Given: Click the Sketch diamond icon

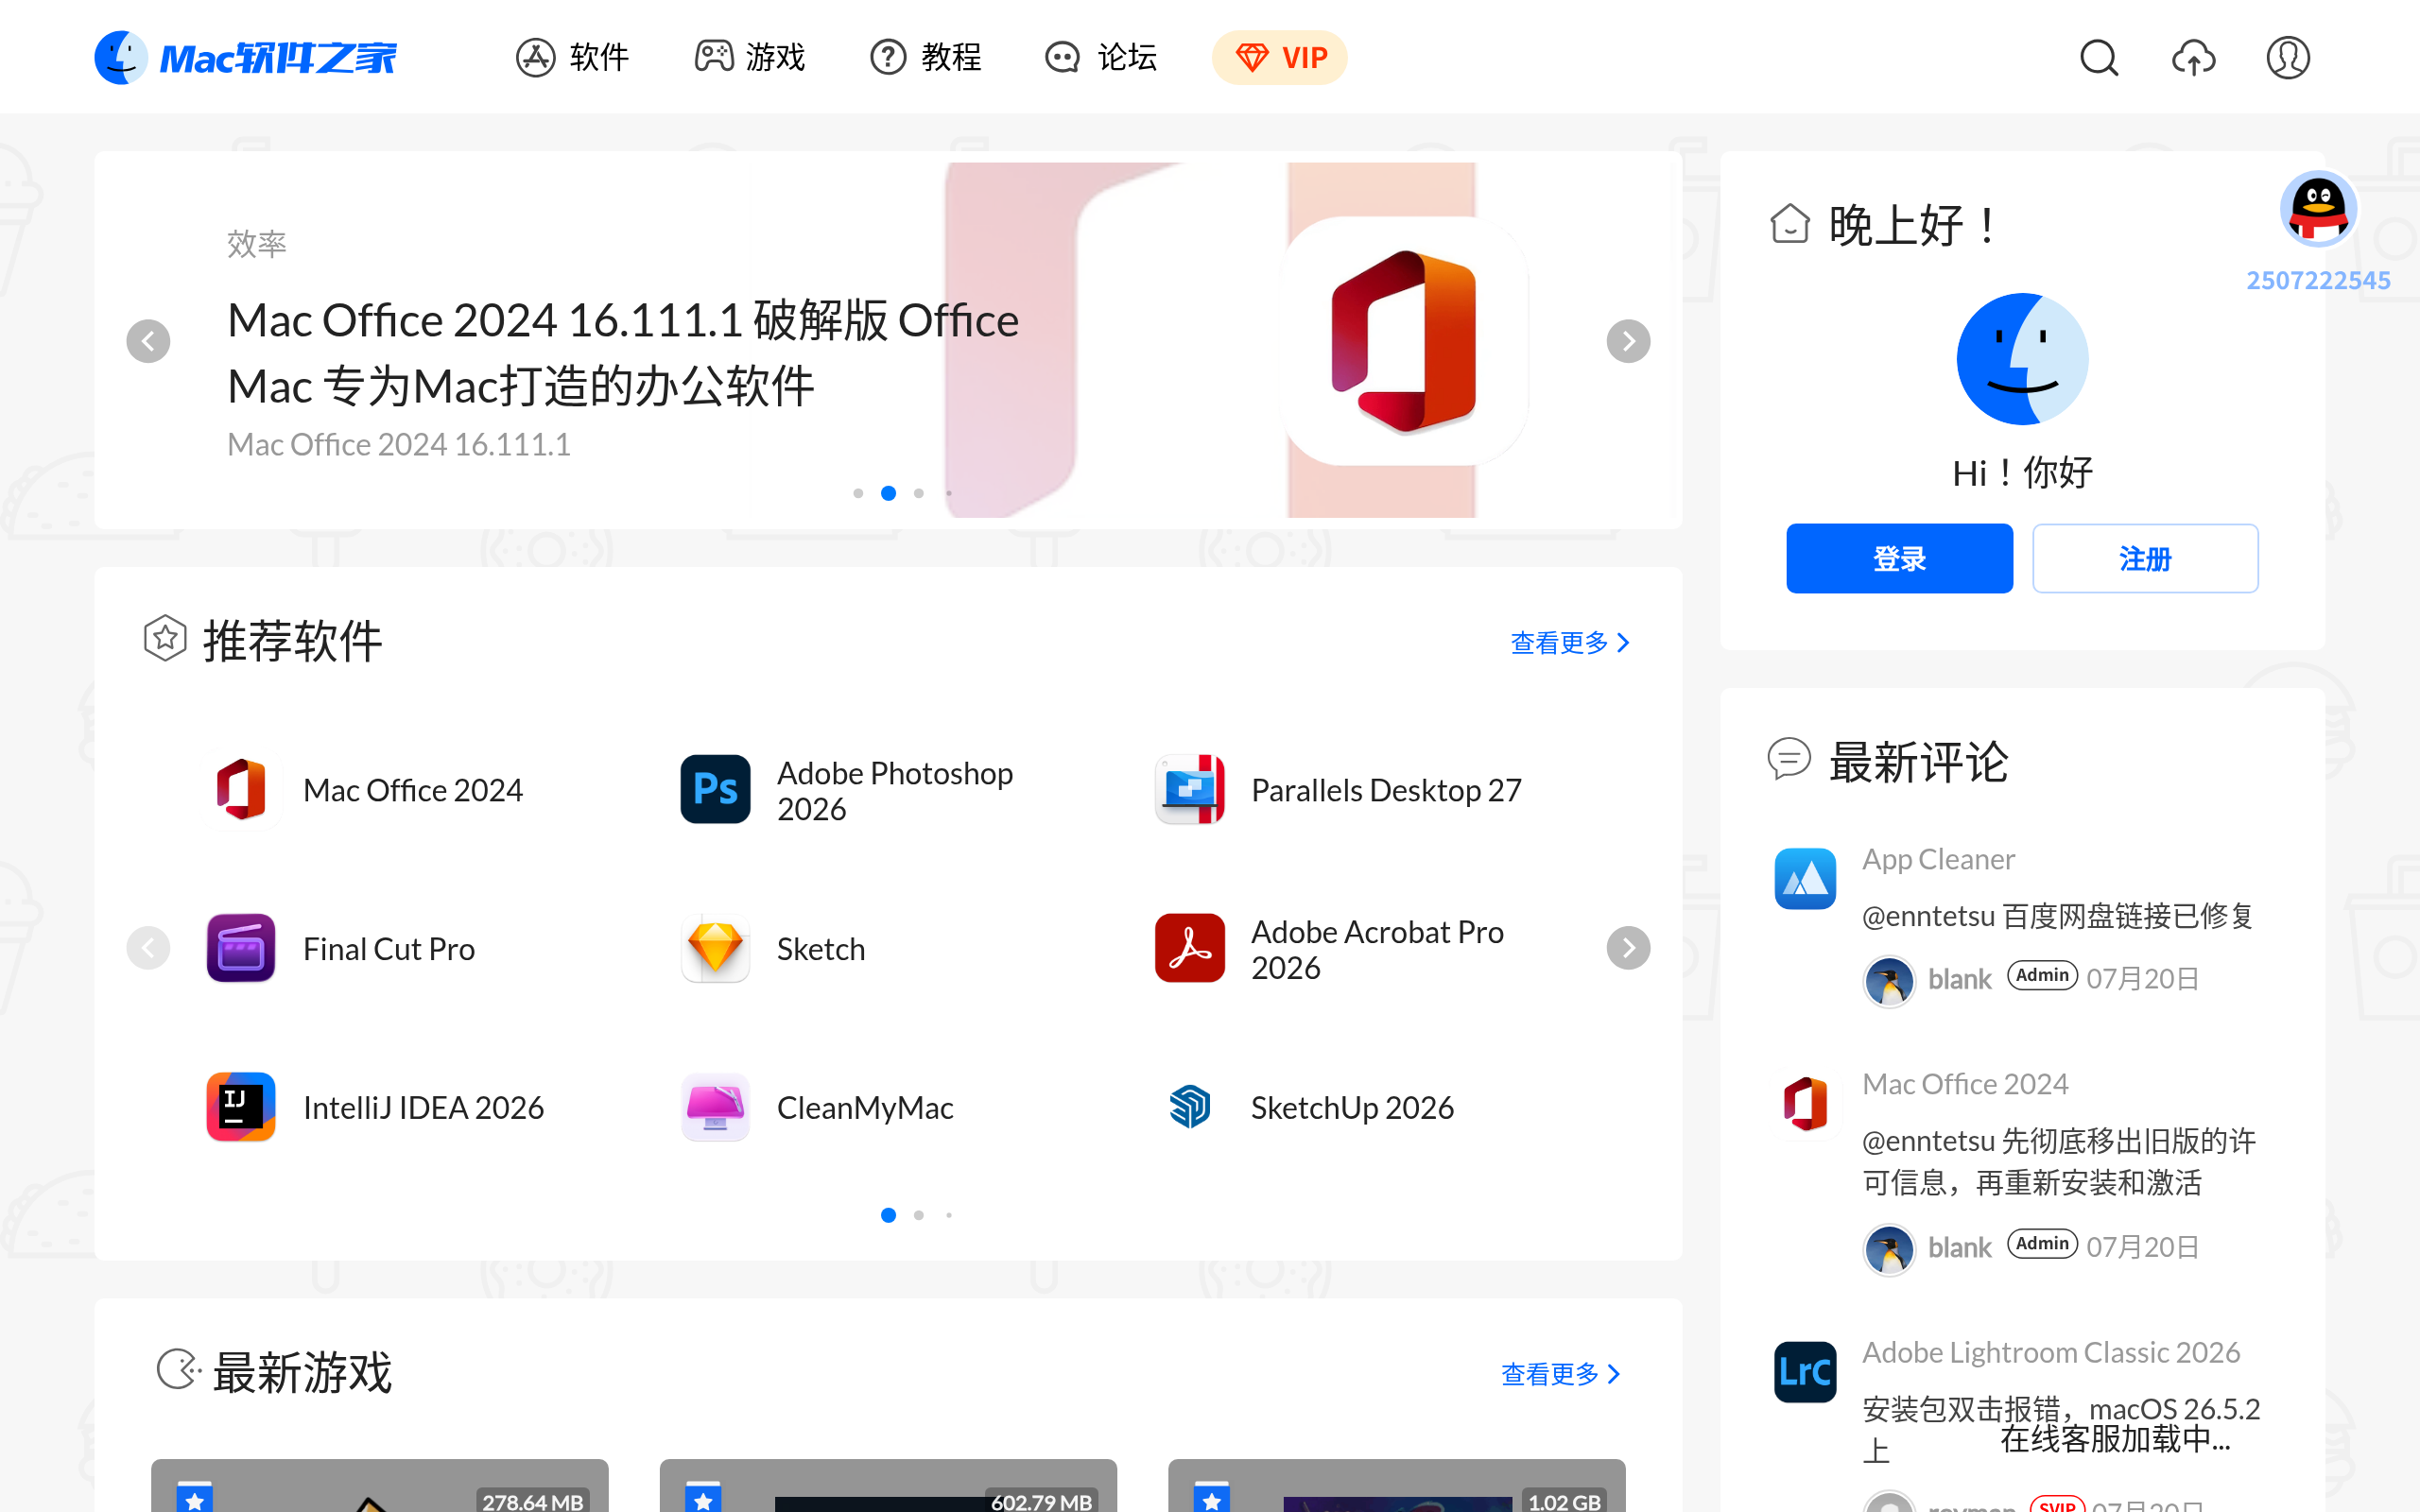Looking at the screenshot, I should click(x=715, y=948).
